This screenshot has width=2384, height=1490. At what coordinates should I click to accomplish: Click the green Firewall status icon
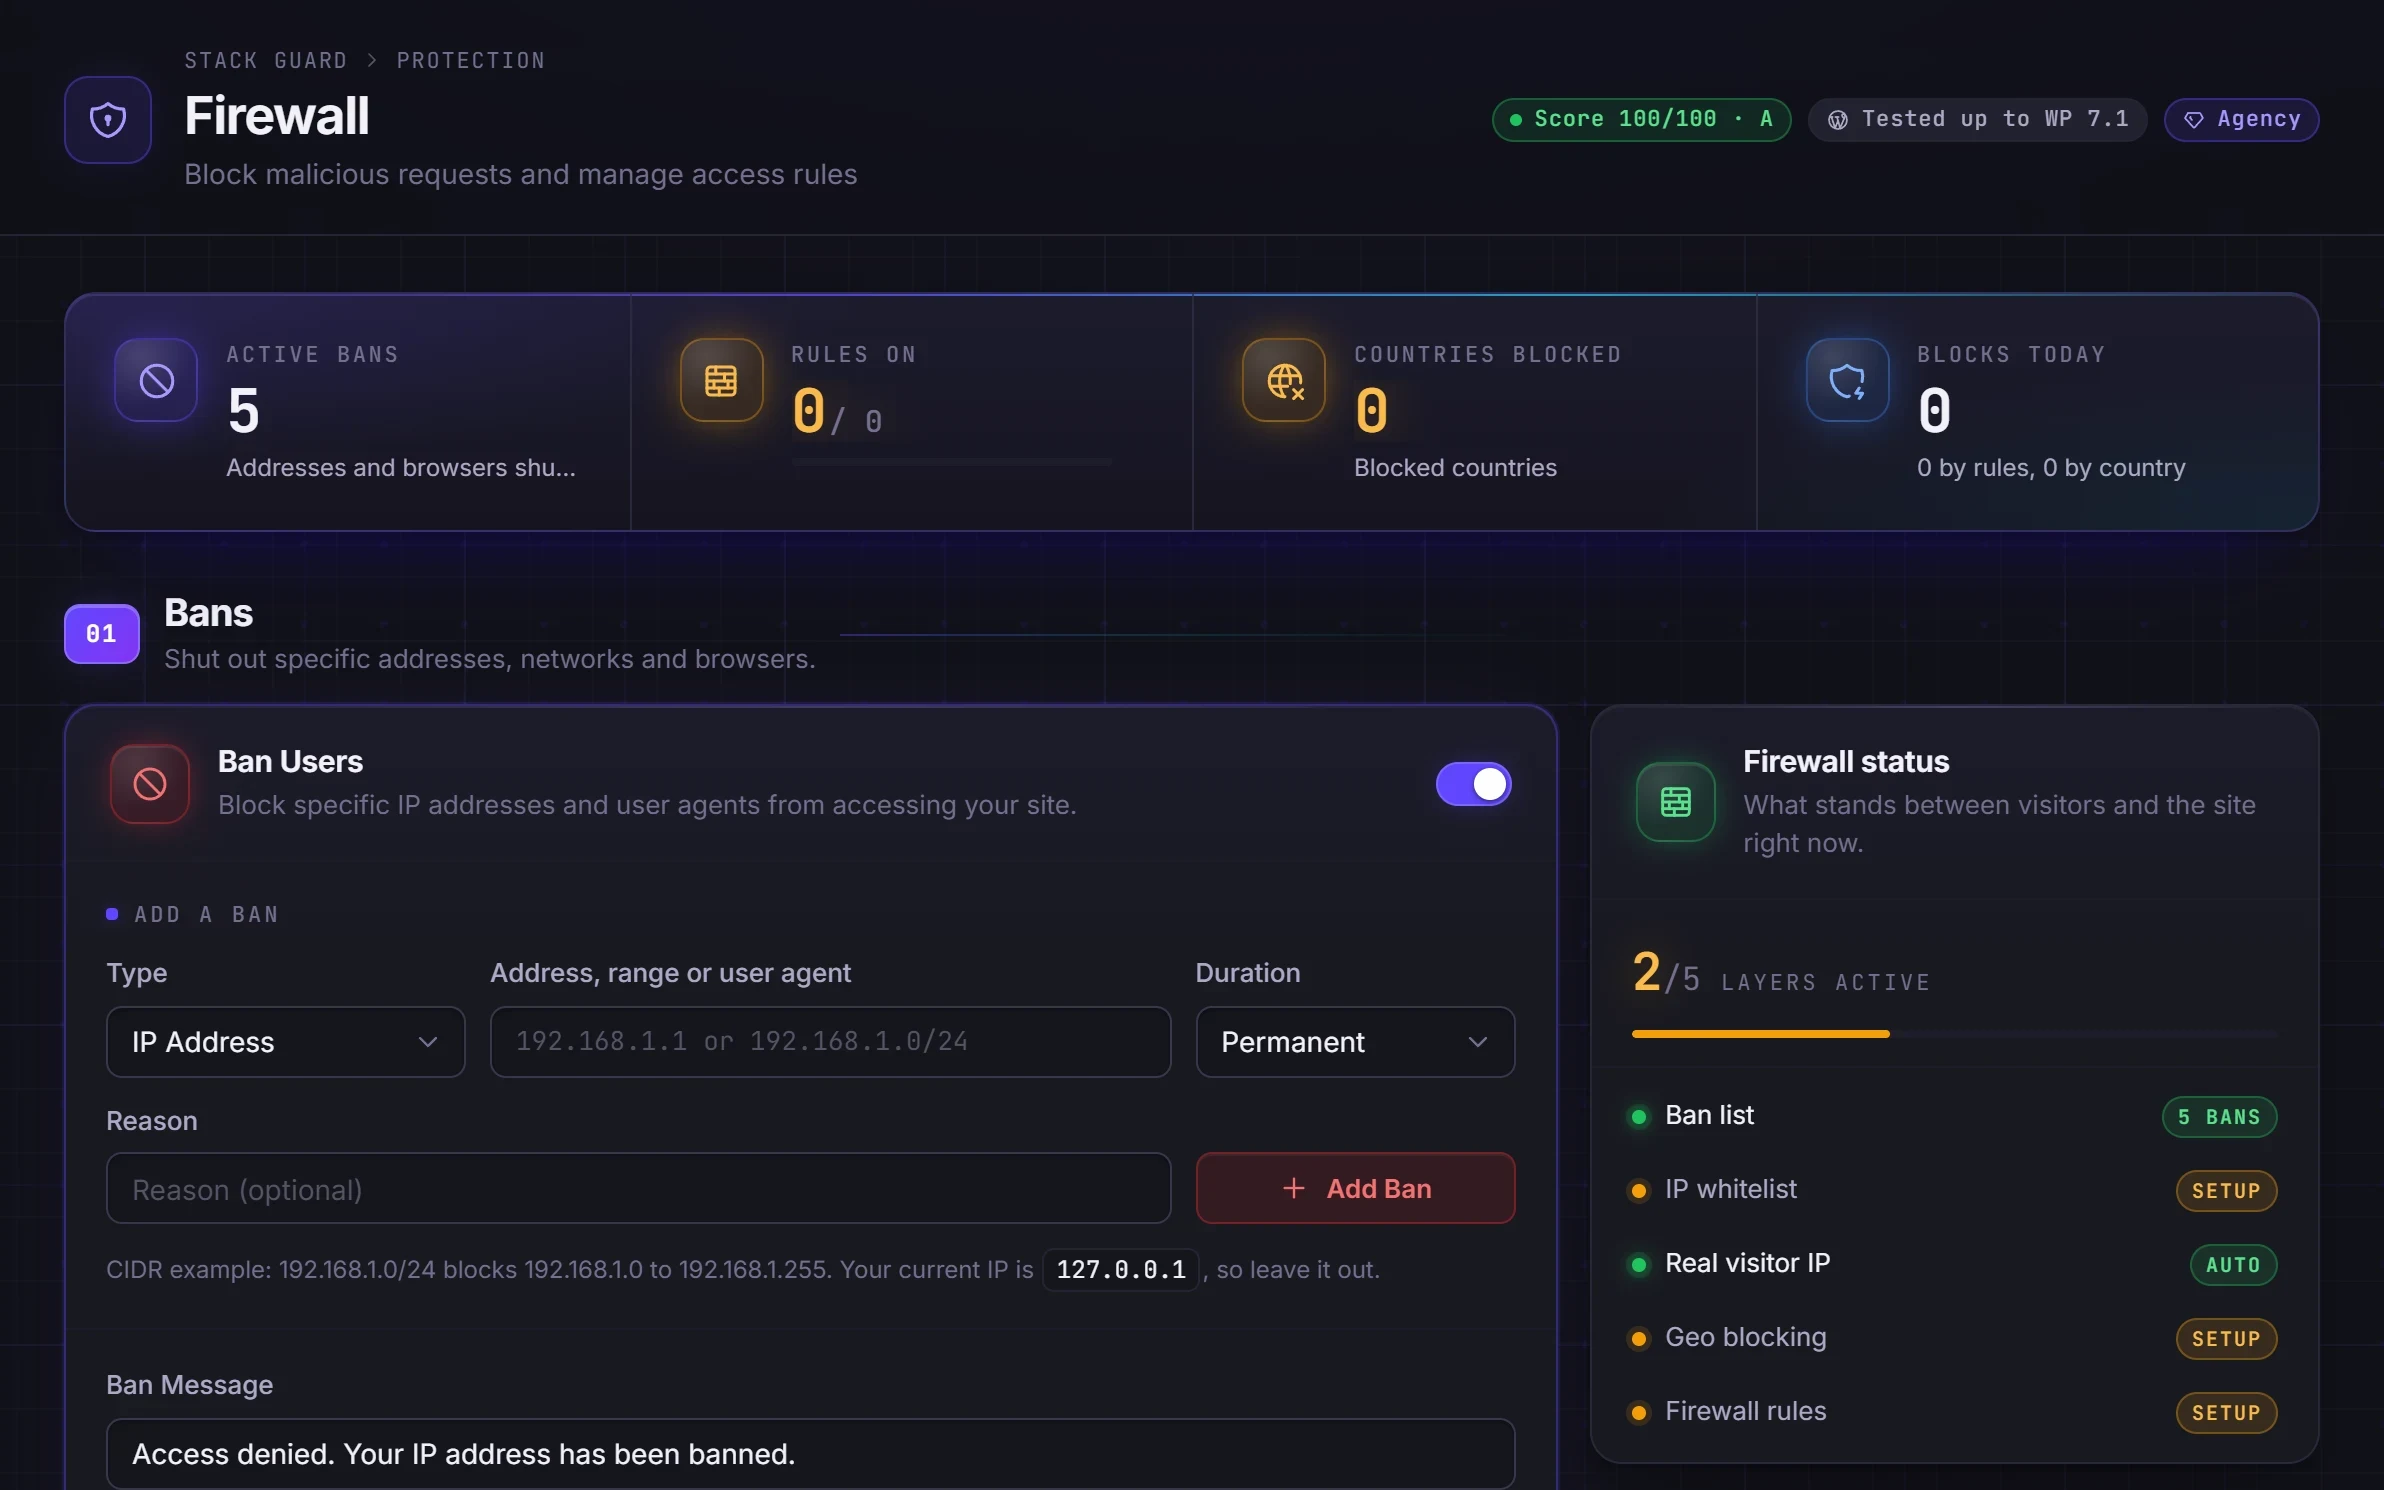1676,802
